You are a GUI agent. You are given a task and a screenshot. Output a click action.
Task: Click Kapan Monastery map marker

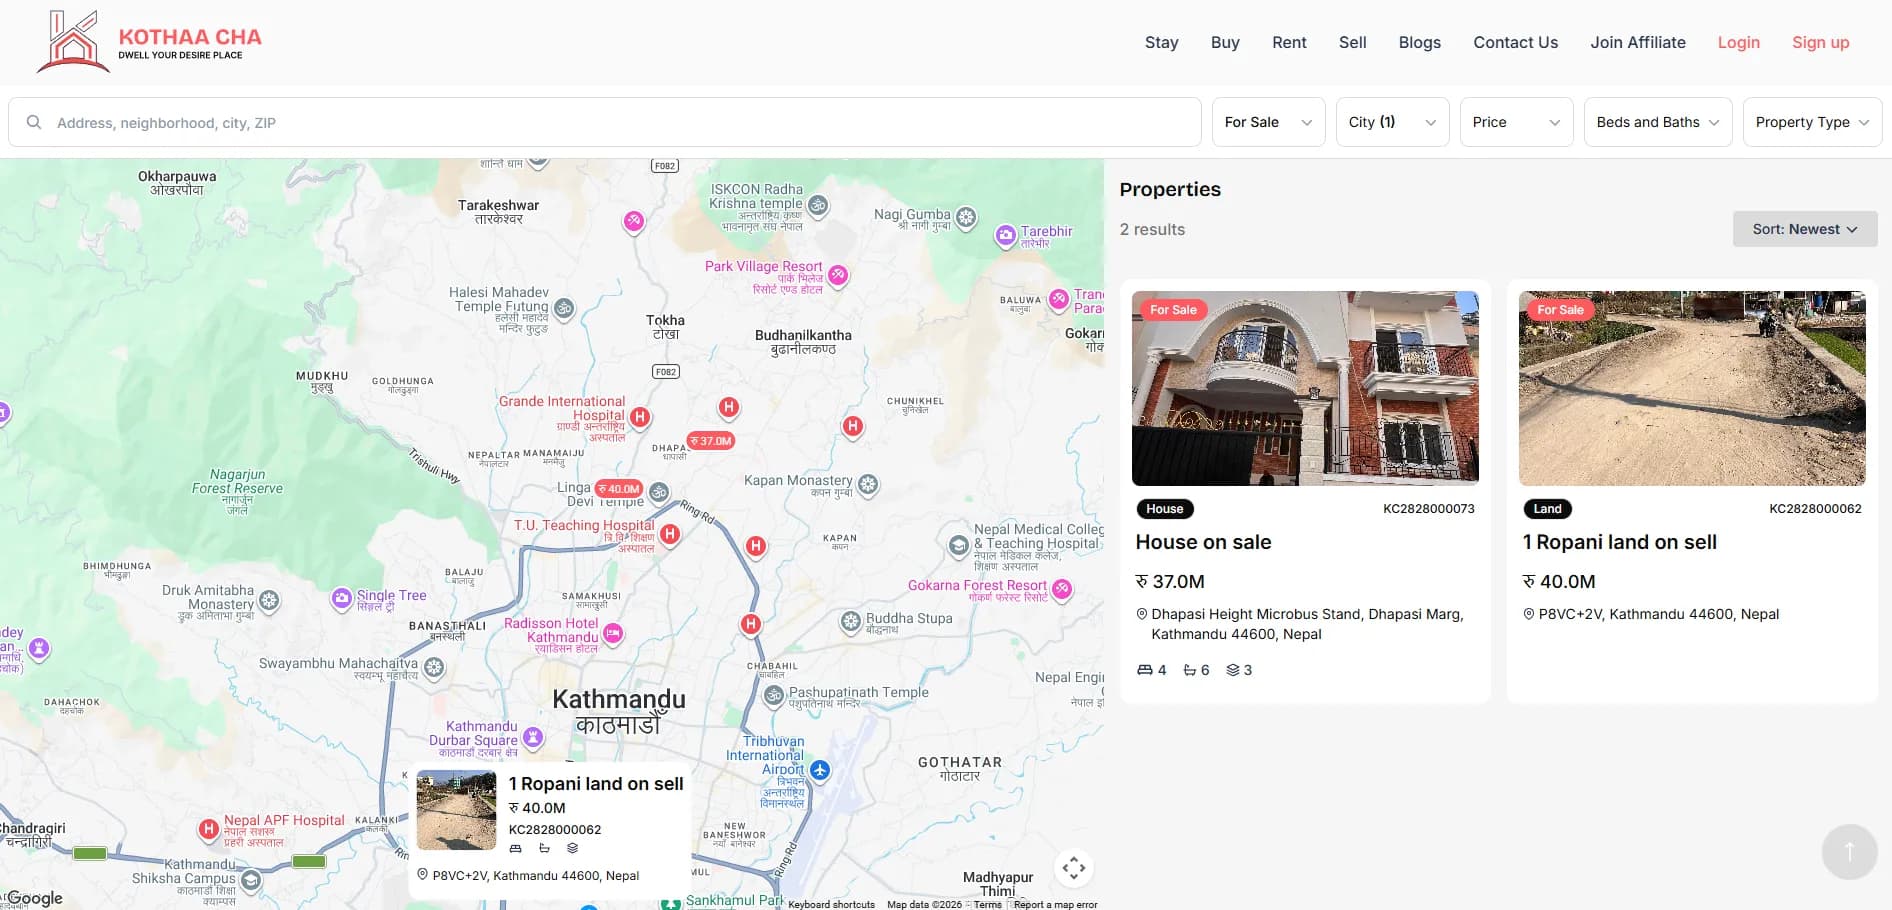pos(868,484)
